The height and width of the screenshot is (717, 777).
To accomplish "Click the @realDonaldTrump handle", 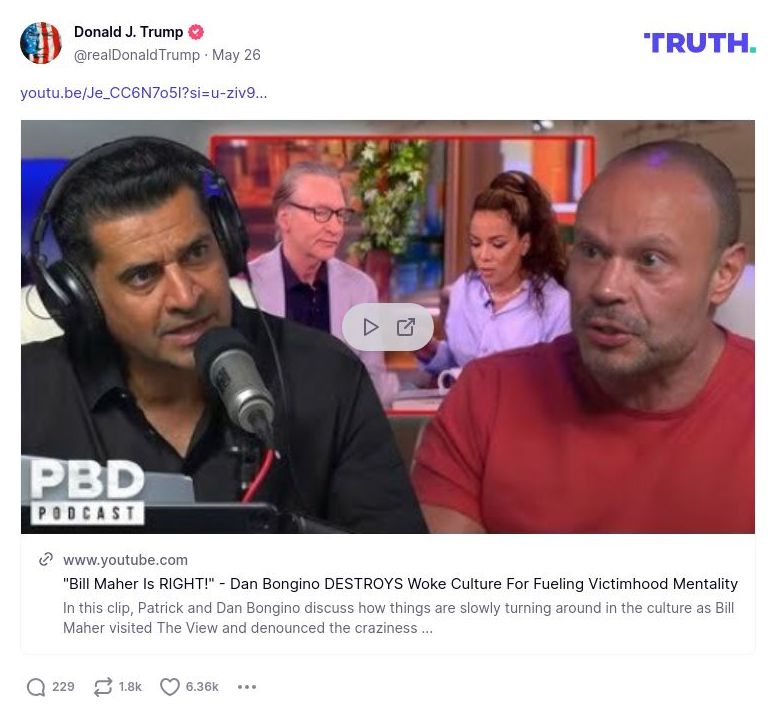I will pos(137,55).
